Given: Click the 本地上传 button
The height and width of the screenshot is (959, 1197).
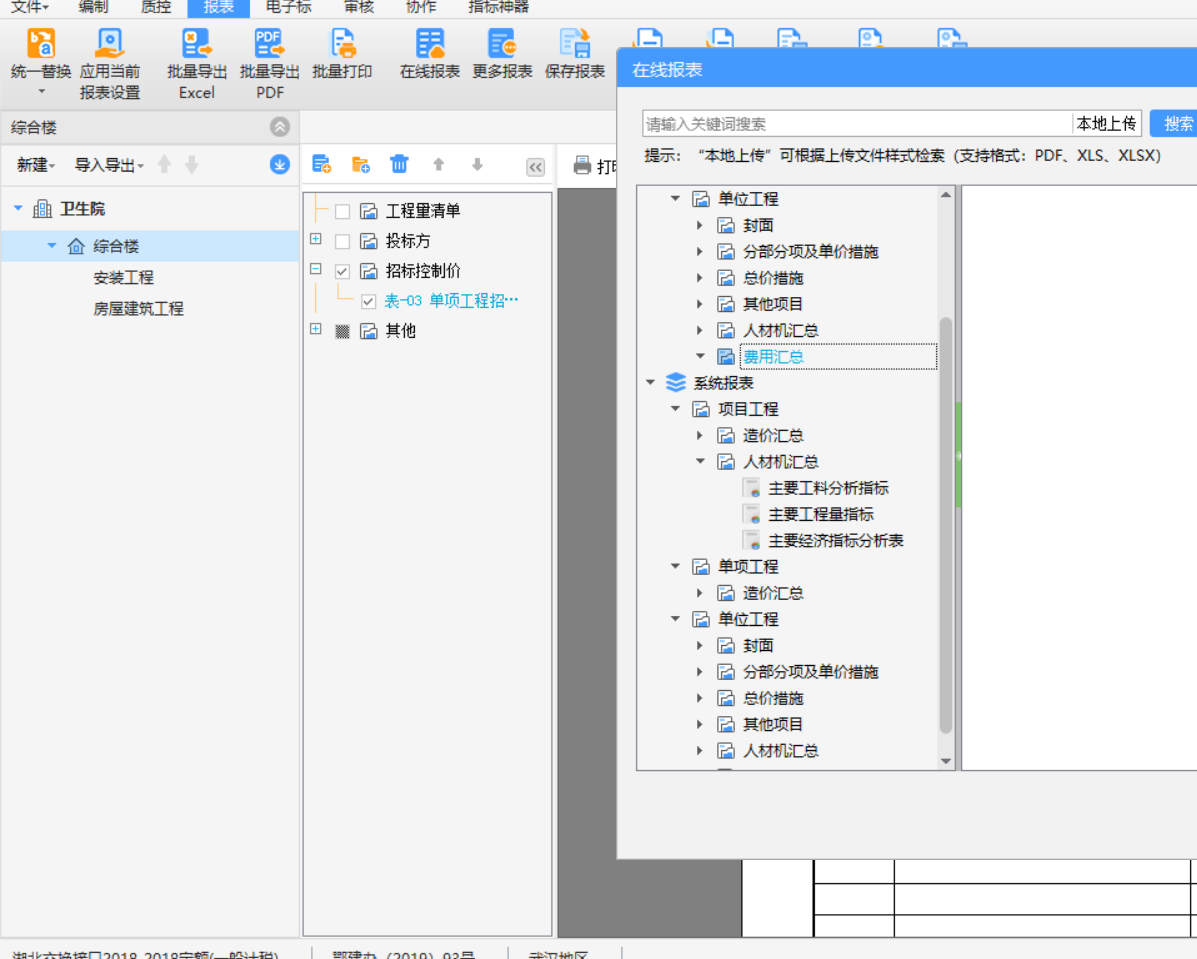Looking at the screenshot, I should [x=1106, y=124].
